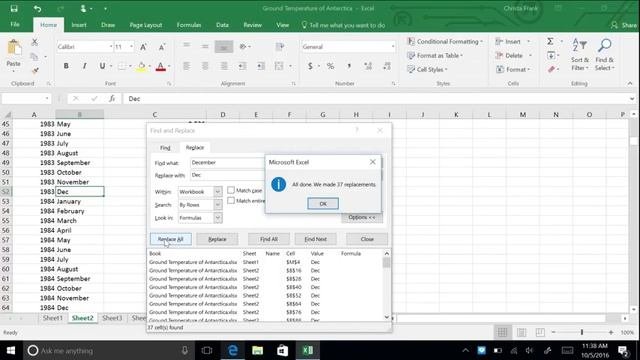Click the Insert Function fx icon
Screen dimensions: 640x360
click(x=112, y=98)
